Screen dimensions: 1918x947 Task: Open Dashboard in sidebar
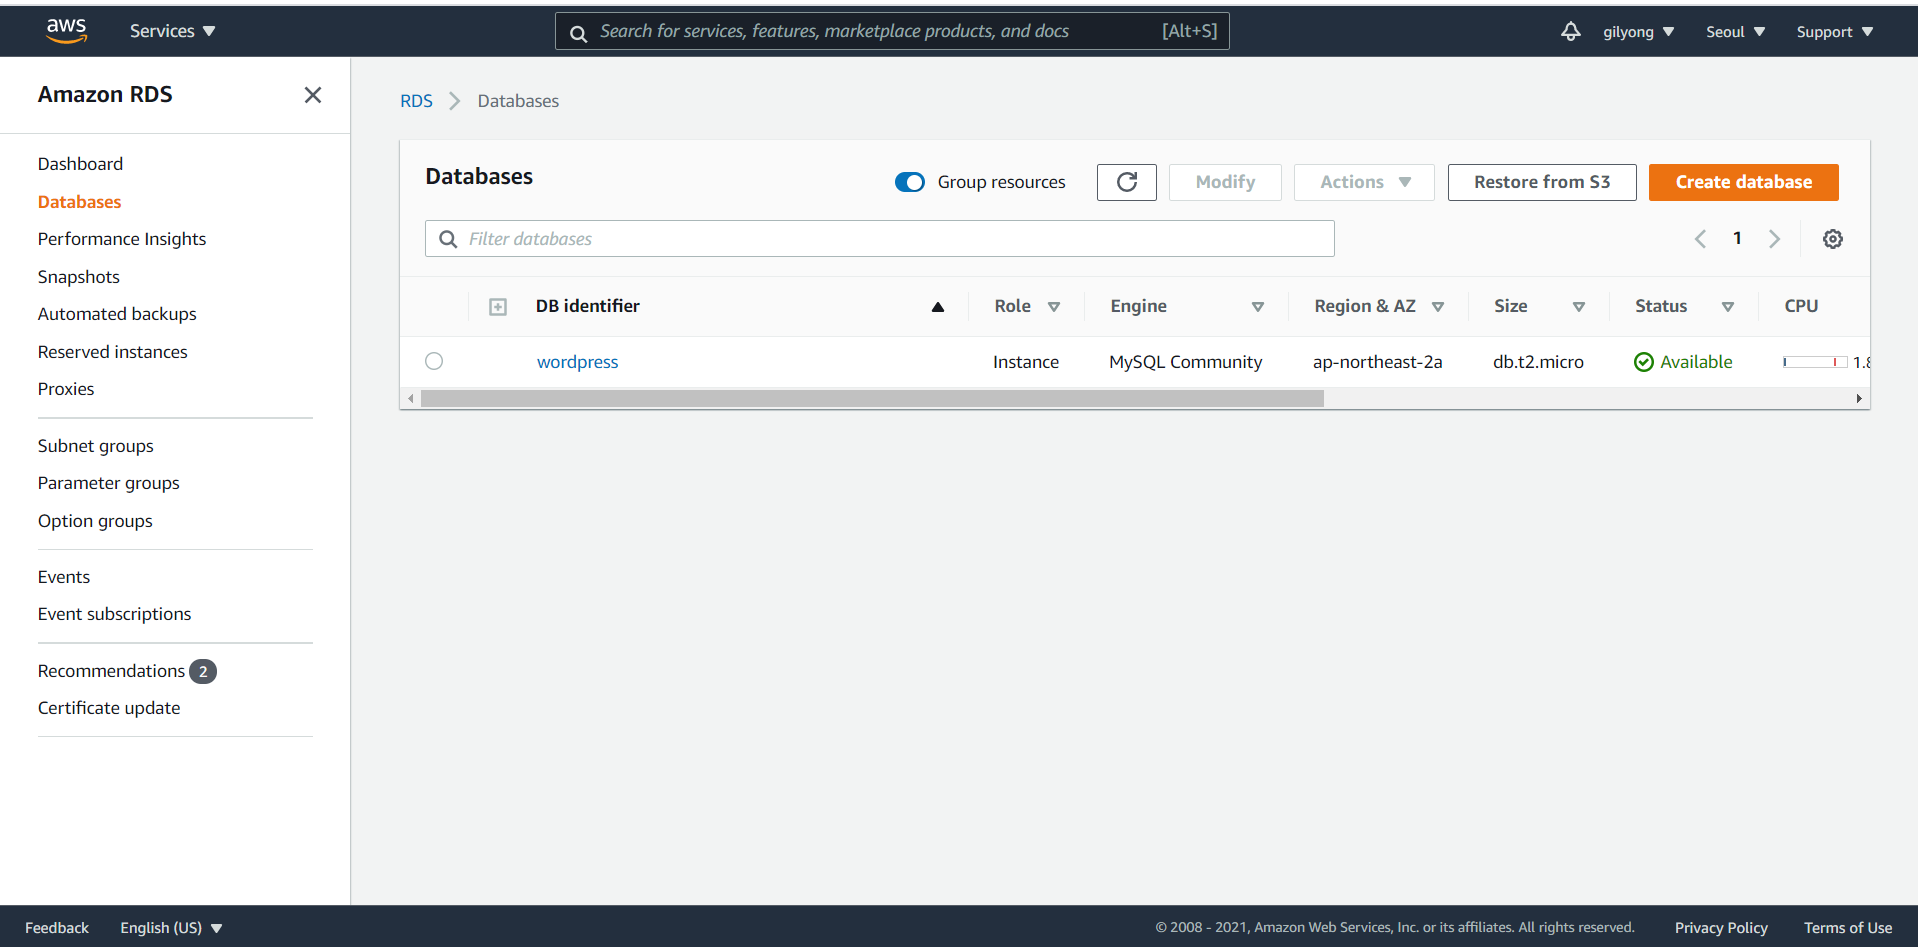pyautogui.click(x=80, y=164)
